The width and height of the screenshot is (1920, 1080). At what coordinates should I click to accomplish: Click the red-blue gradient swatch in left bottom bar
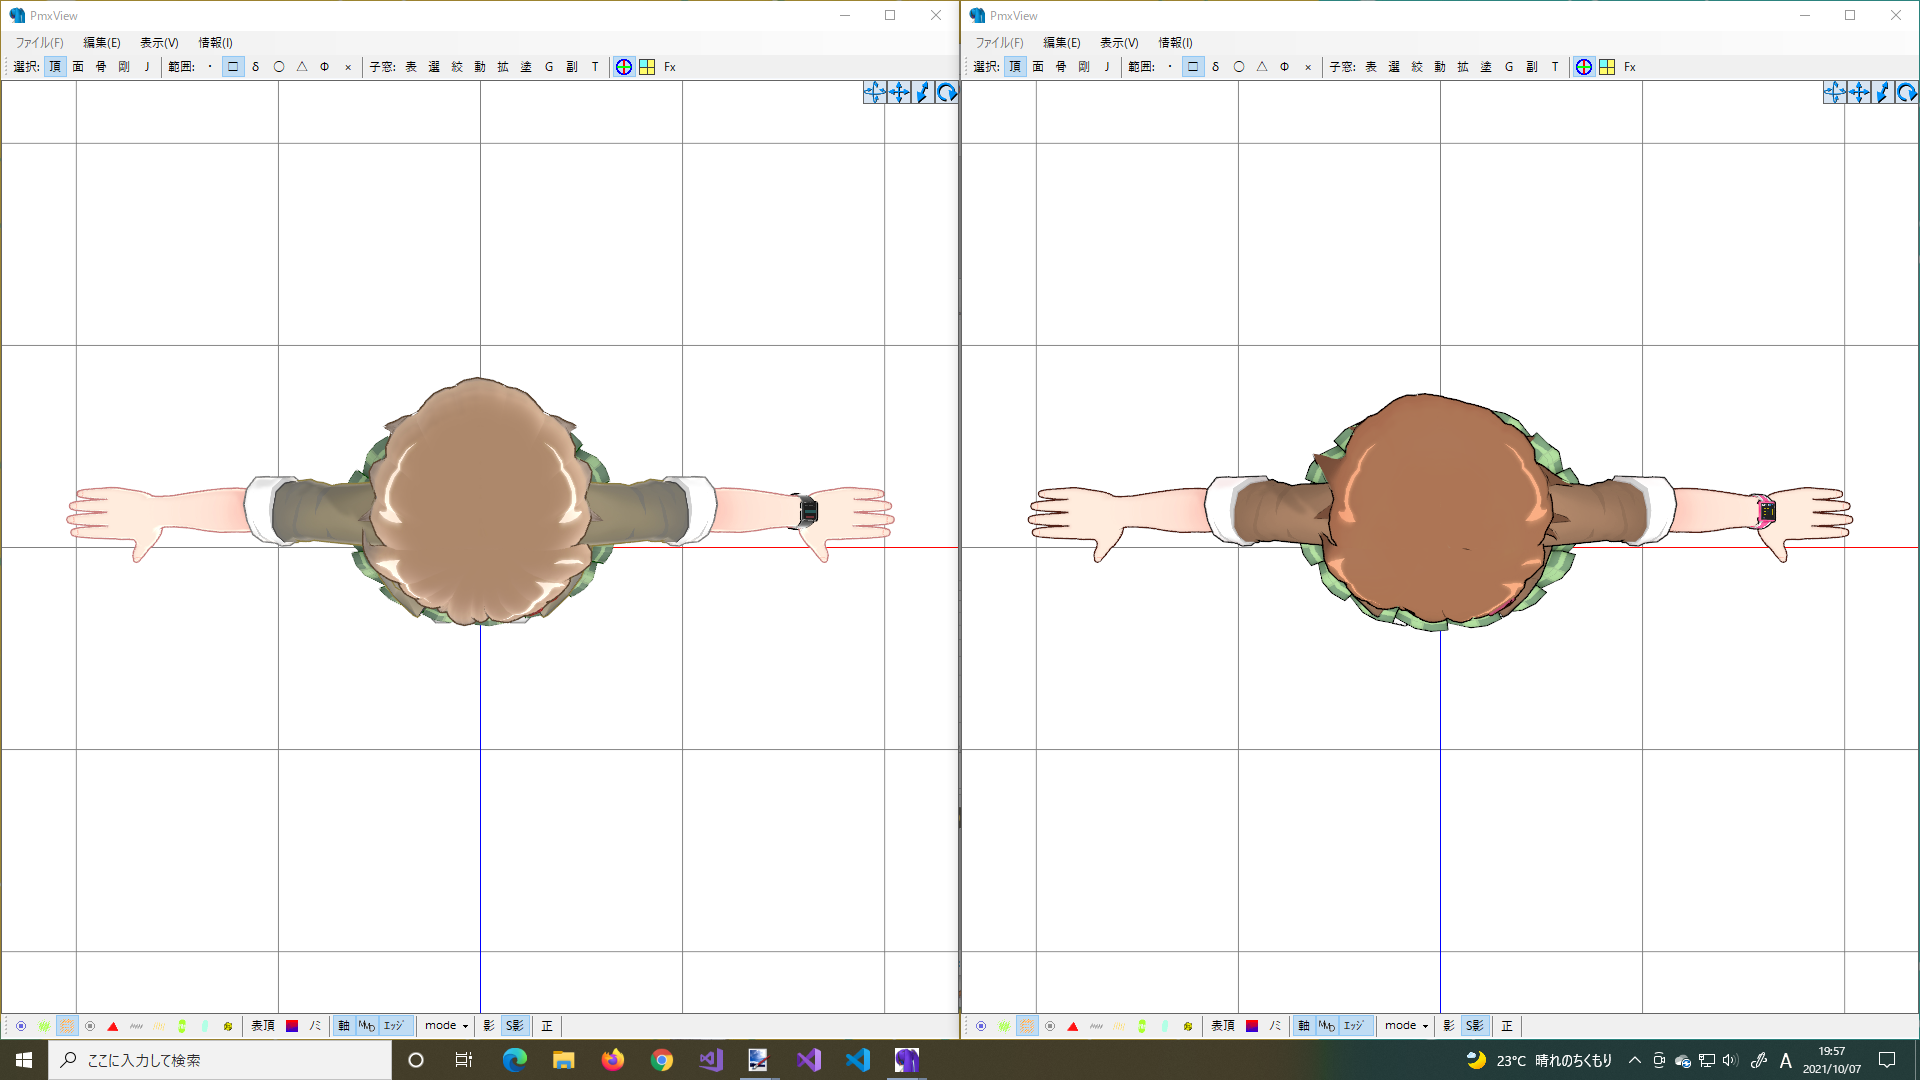click(x=292, y=1026)
